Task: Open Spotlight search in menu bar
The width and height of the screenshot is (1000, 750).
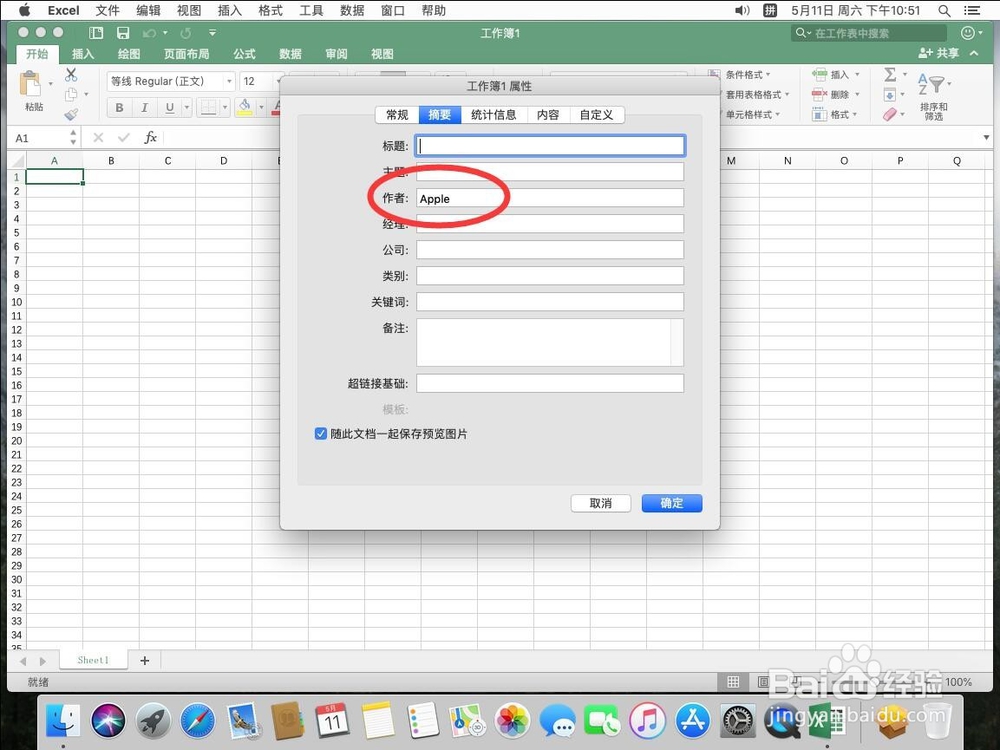Action: coord(945,10)
